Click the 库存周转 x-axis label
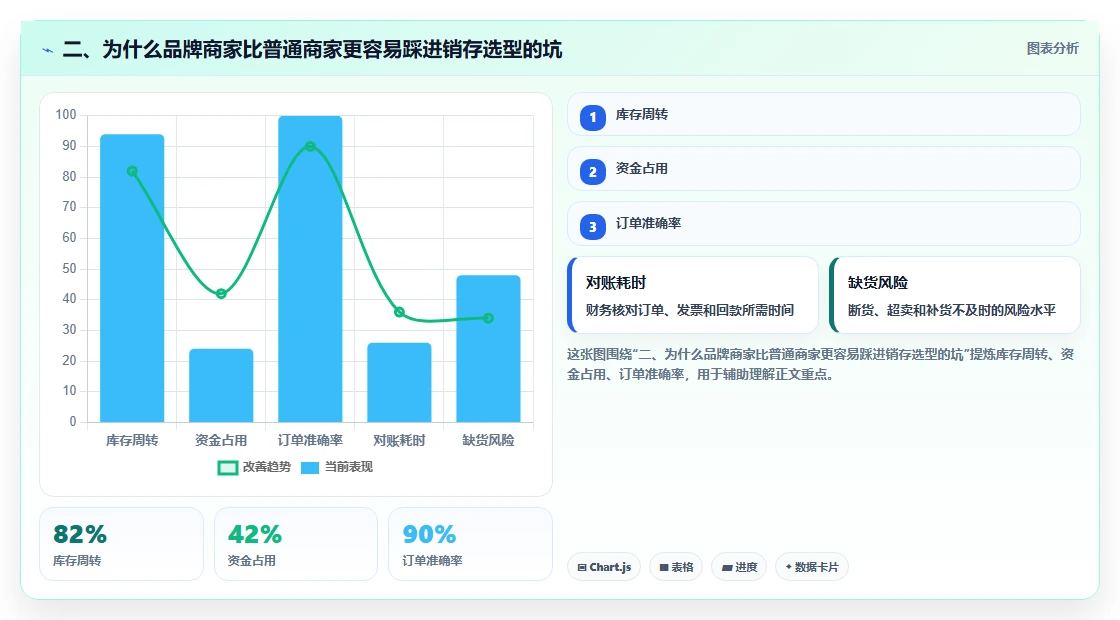 click(132, 441)
